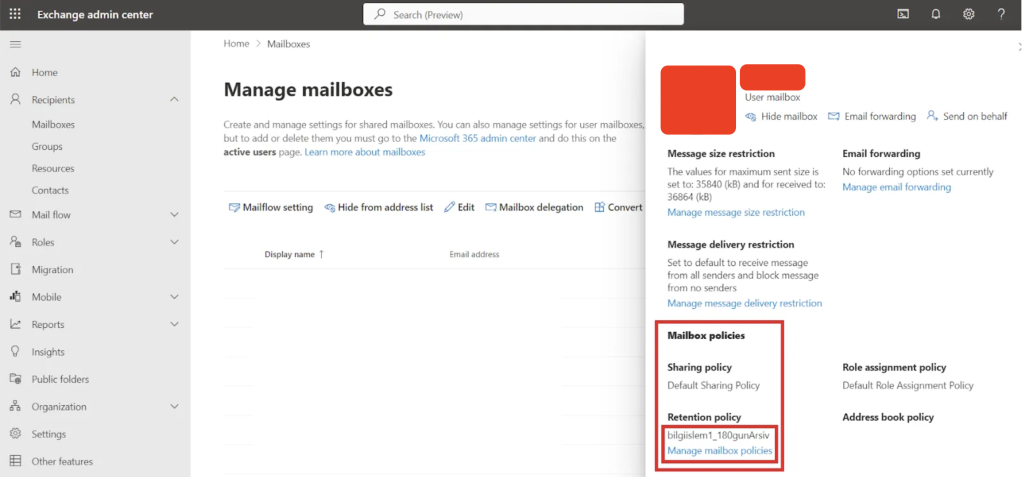Click the help question mark icon
This screenshot has height=477, width=1024.
1001,14
